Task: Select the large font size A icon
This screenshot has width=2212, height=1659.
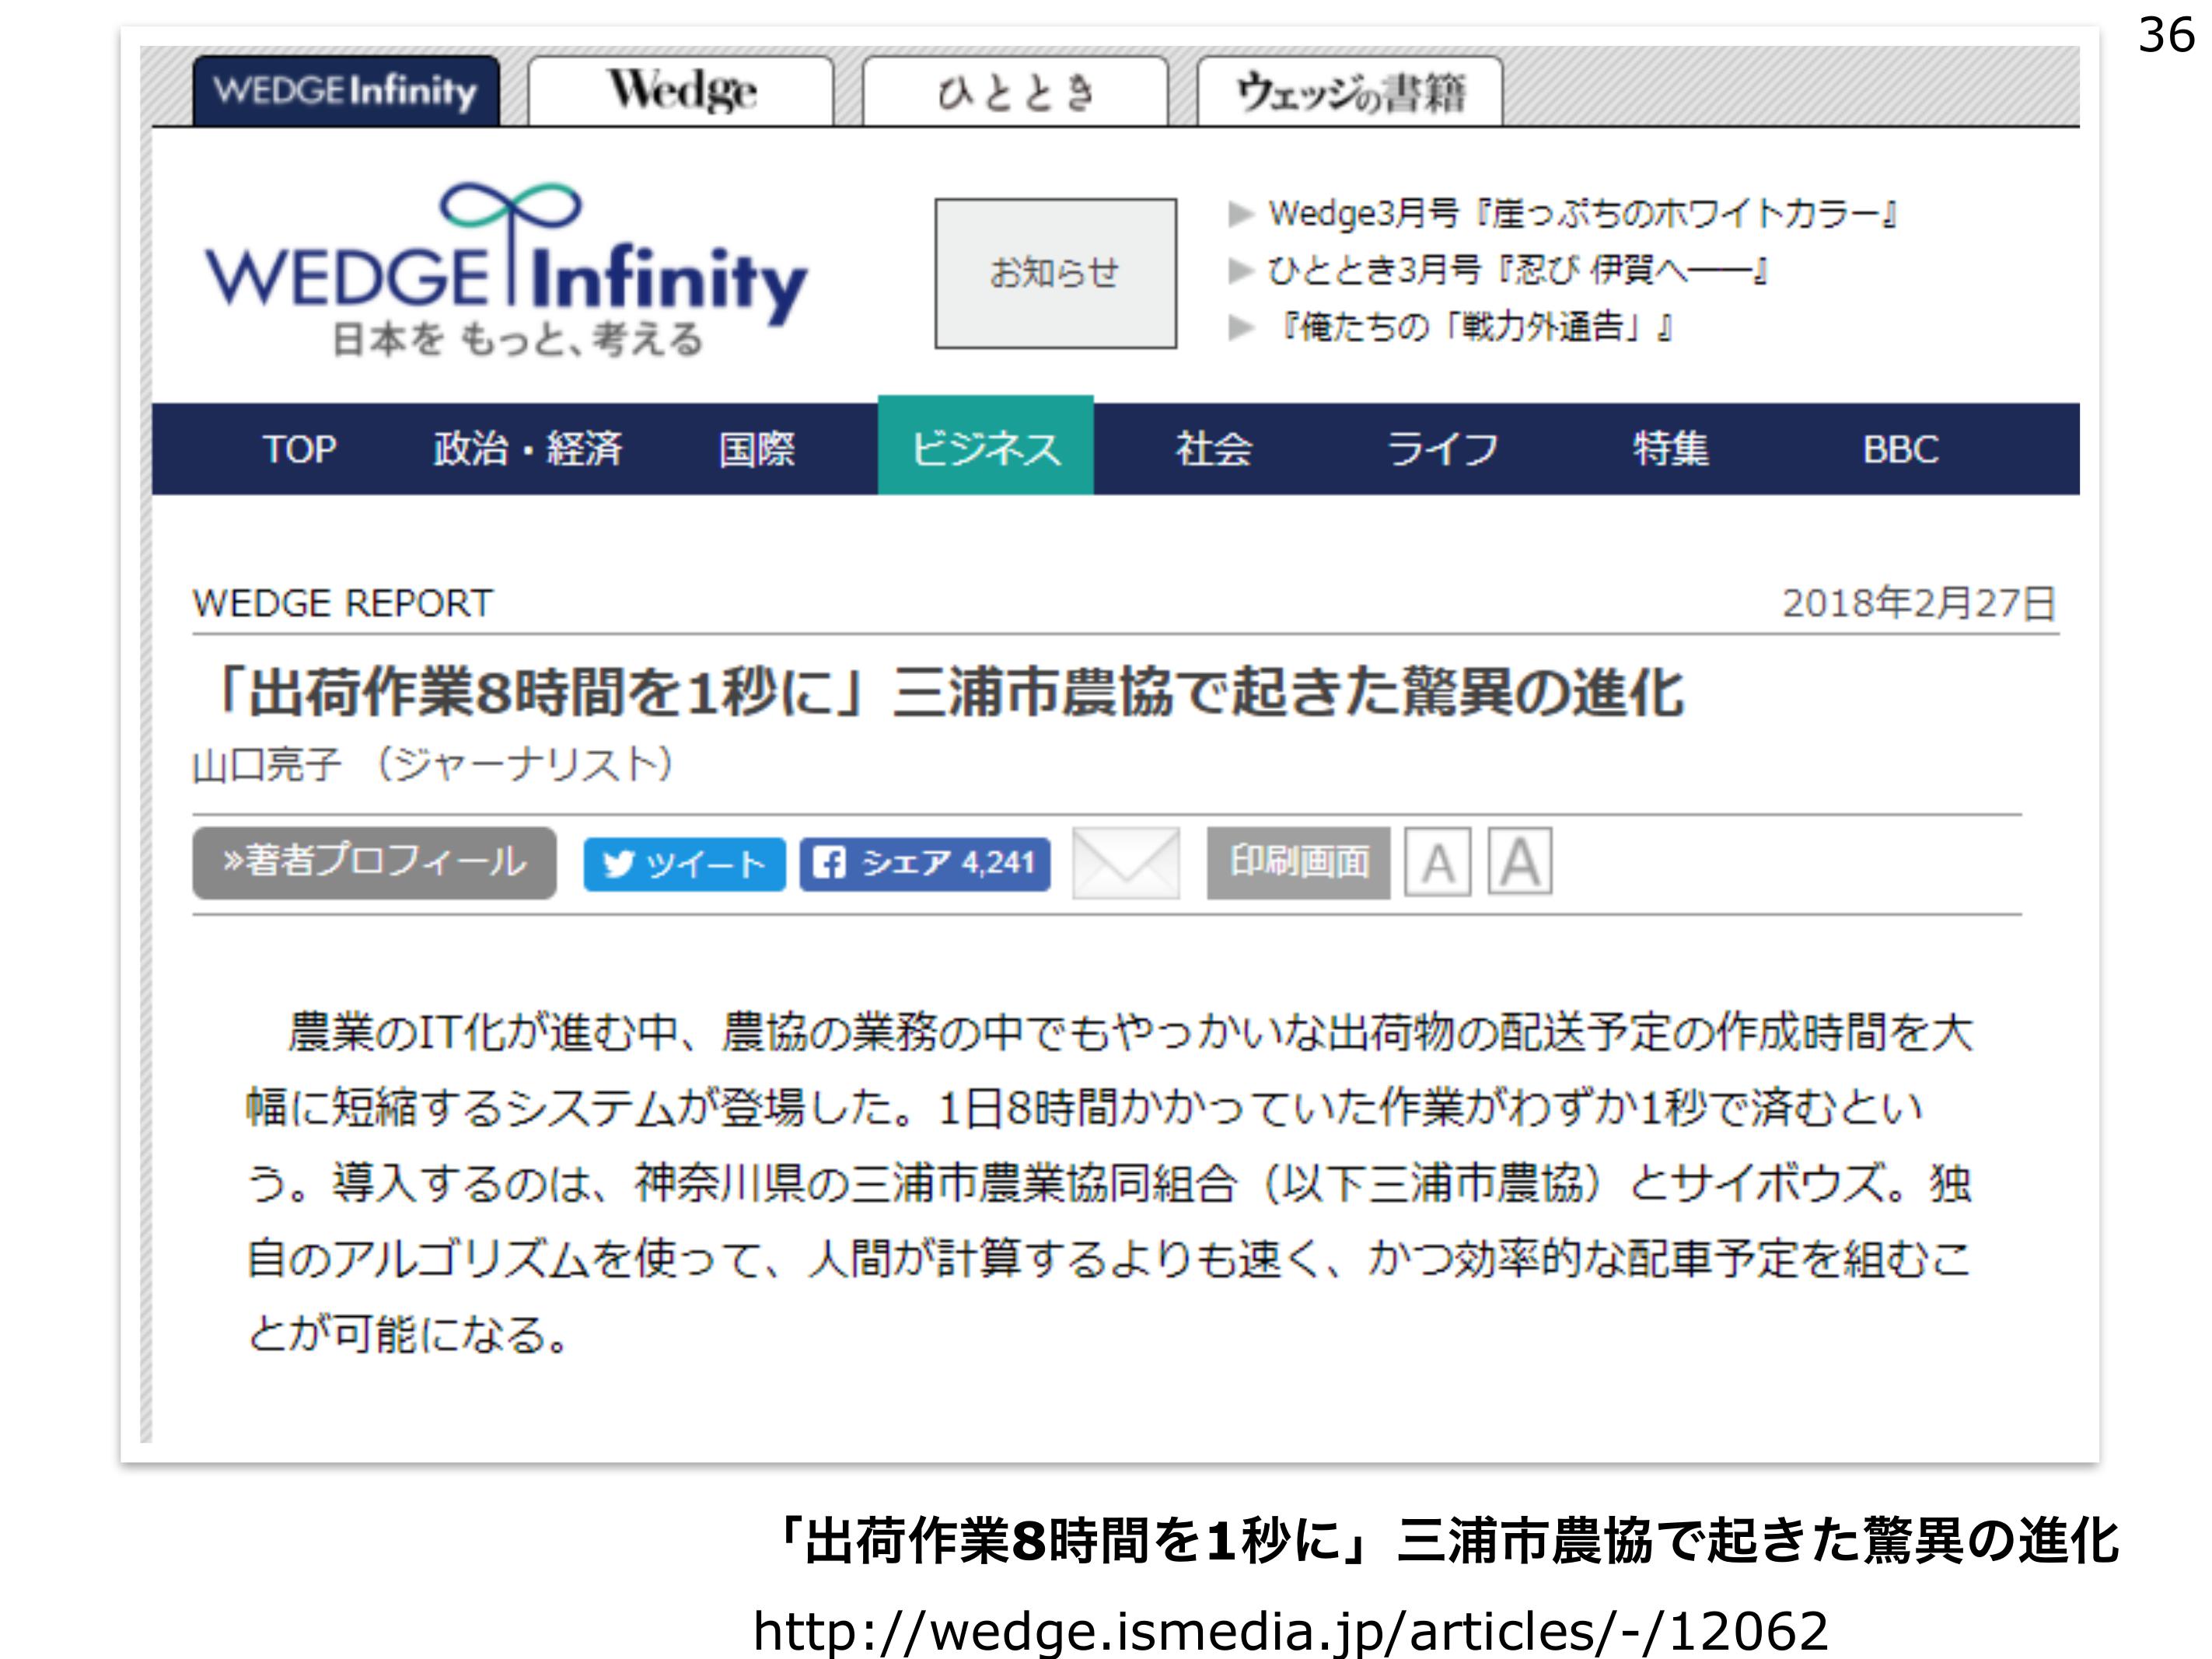Action: coord(1519,861)
